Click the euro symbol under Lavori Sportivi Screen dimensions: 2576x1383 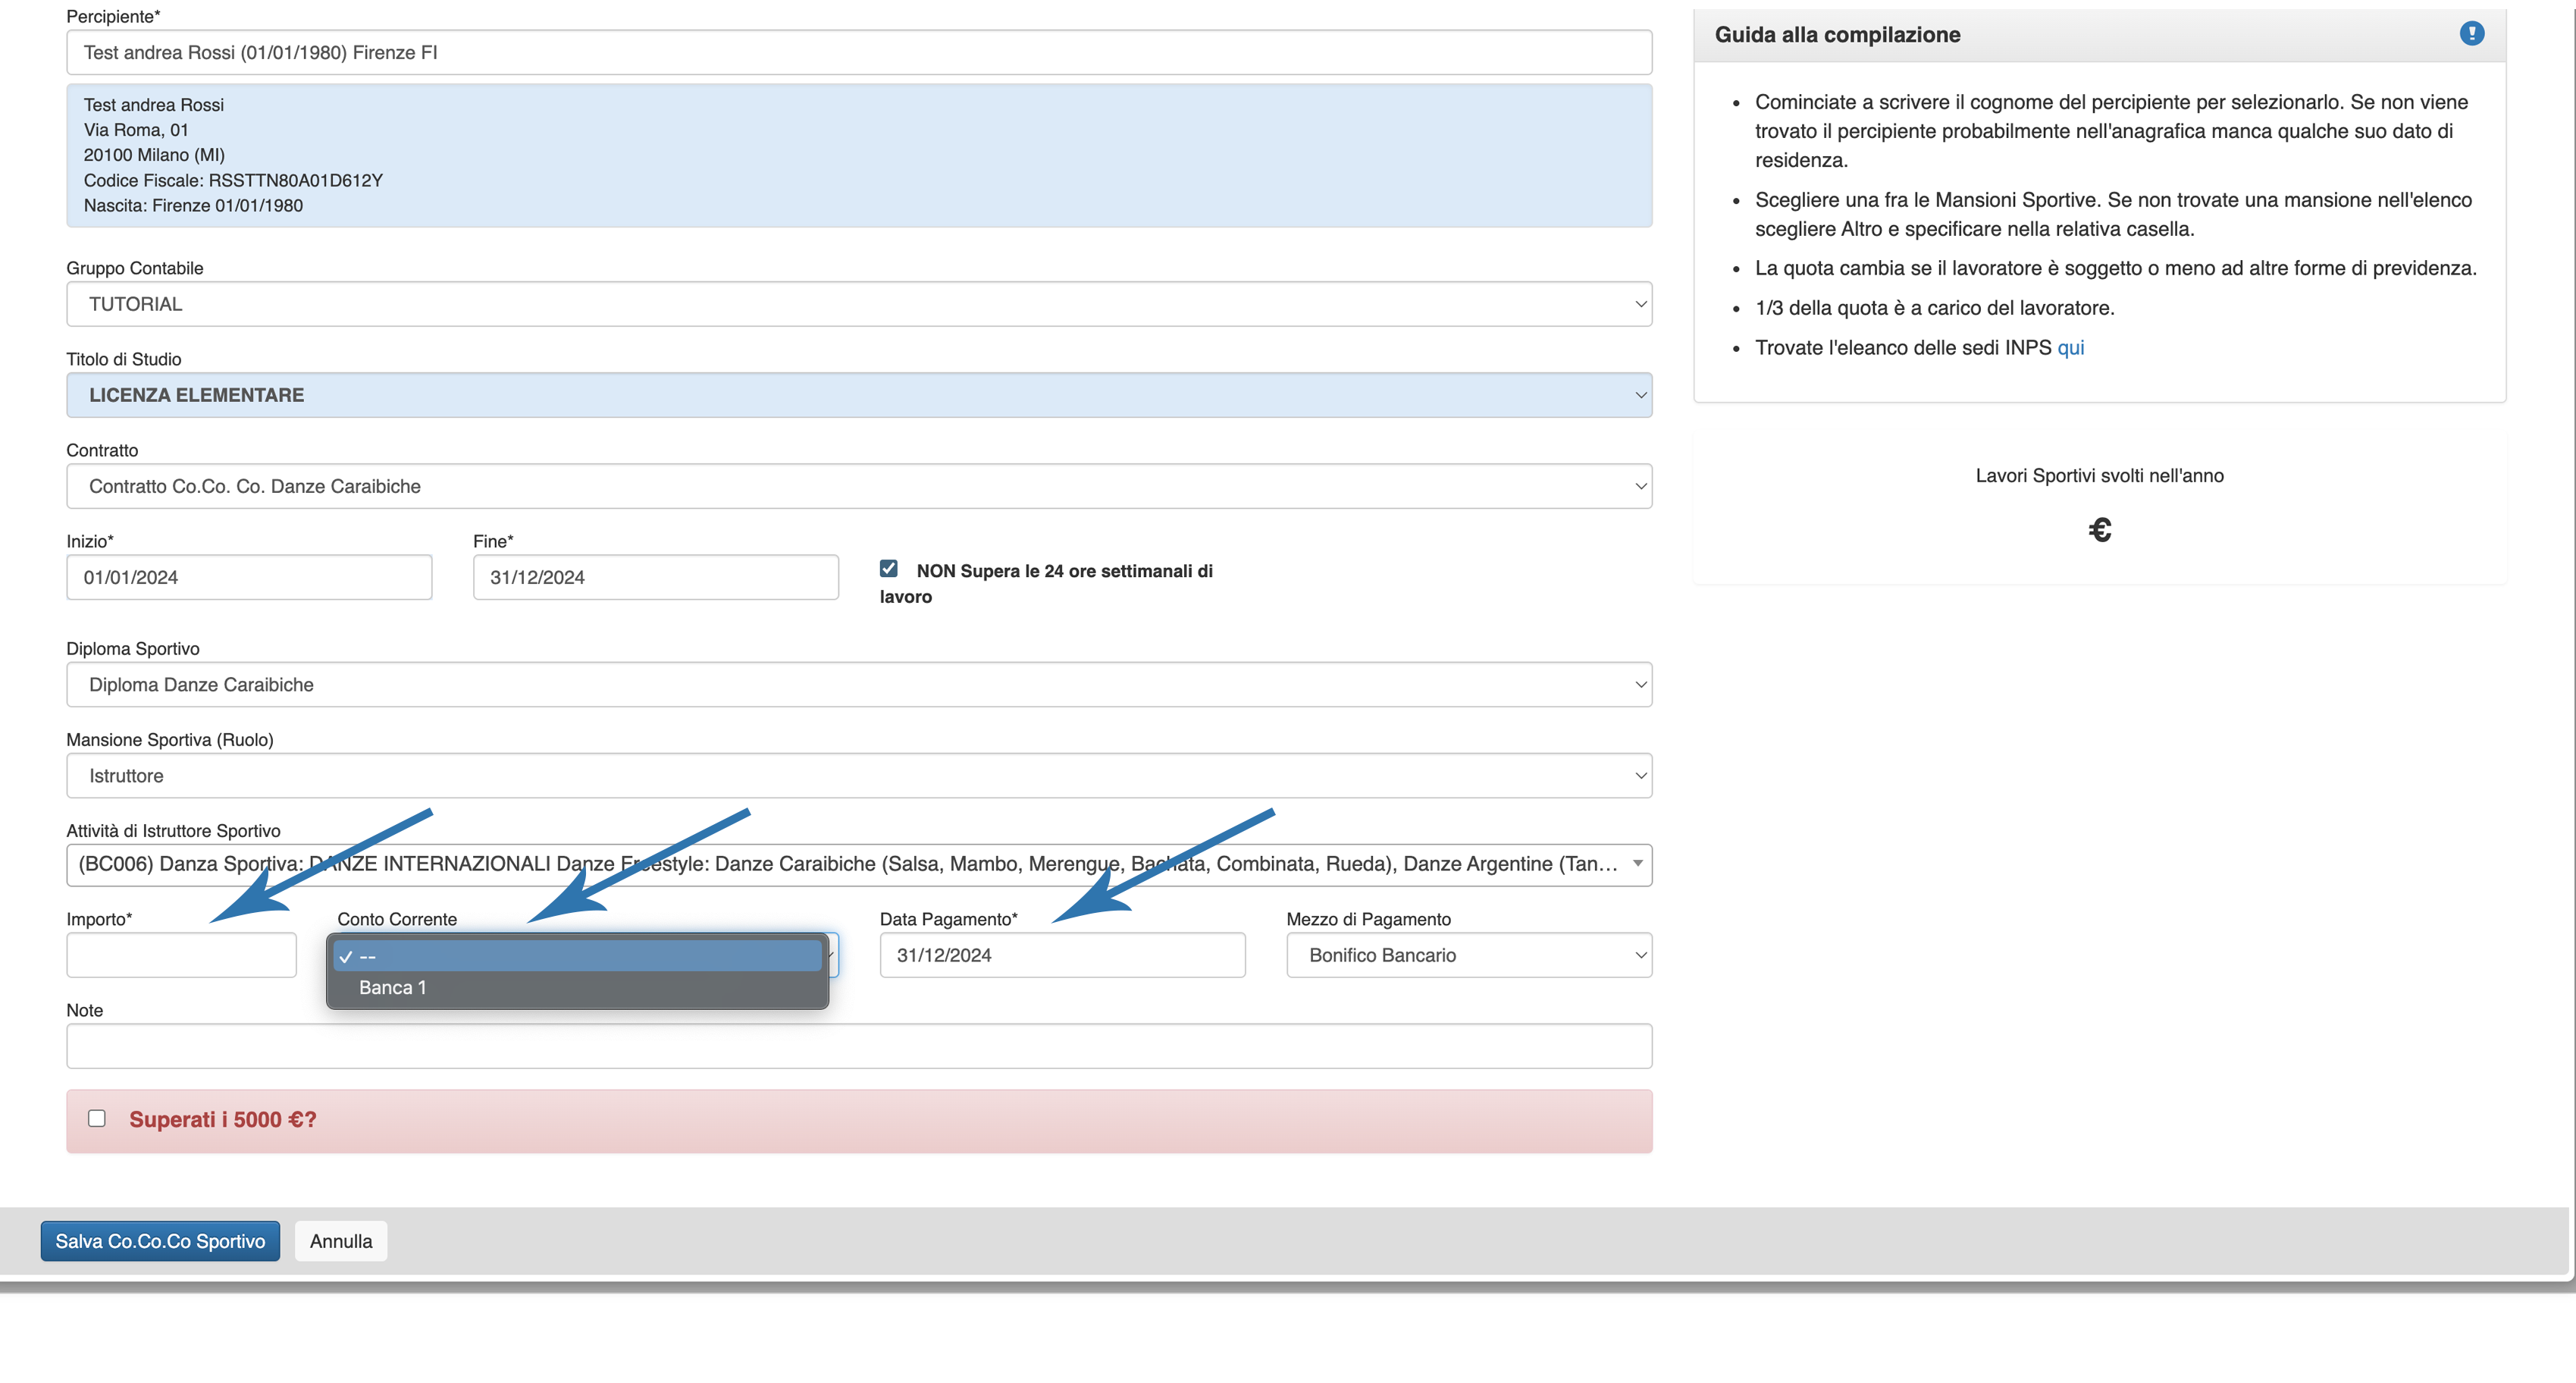[2099, 529]
